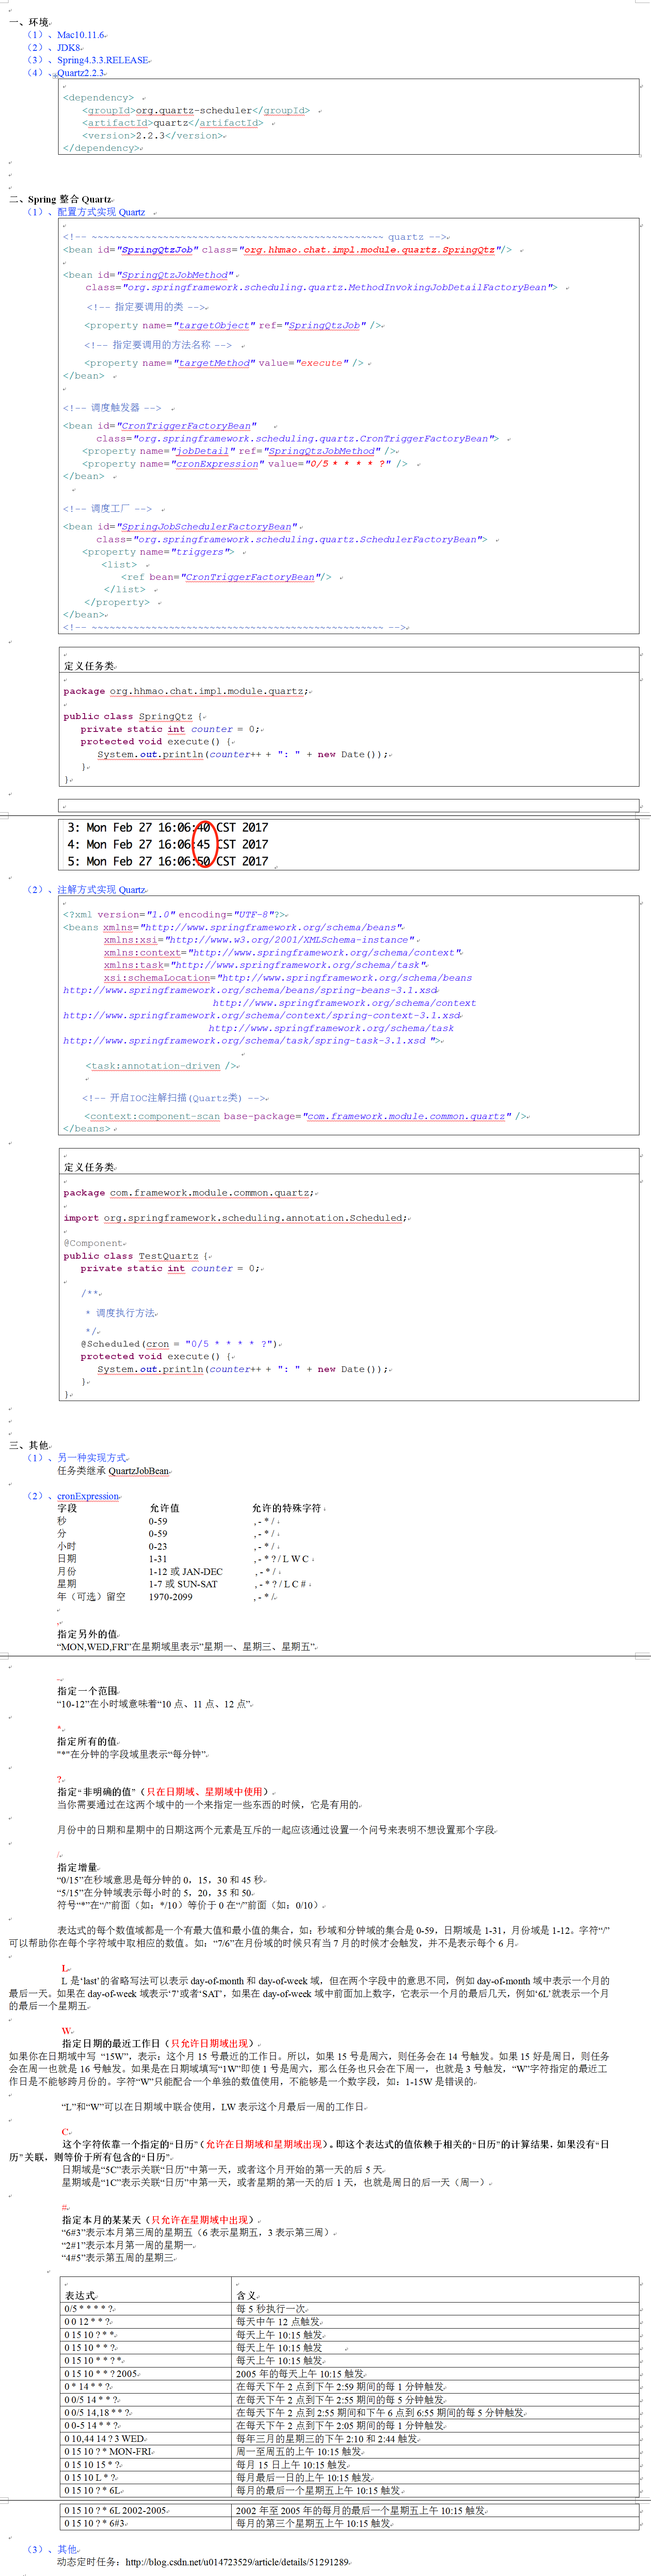Screen dimensions: 651x2576
Task: Click the task:annotation-driven tag line
Action: click(x=161, y=1066)
